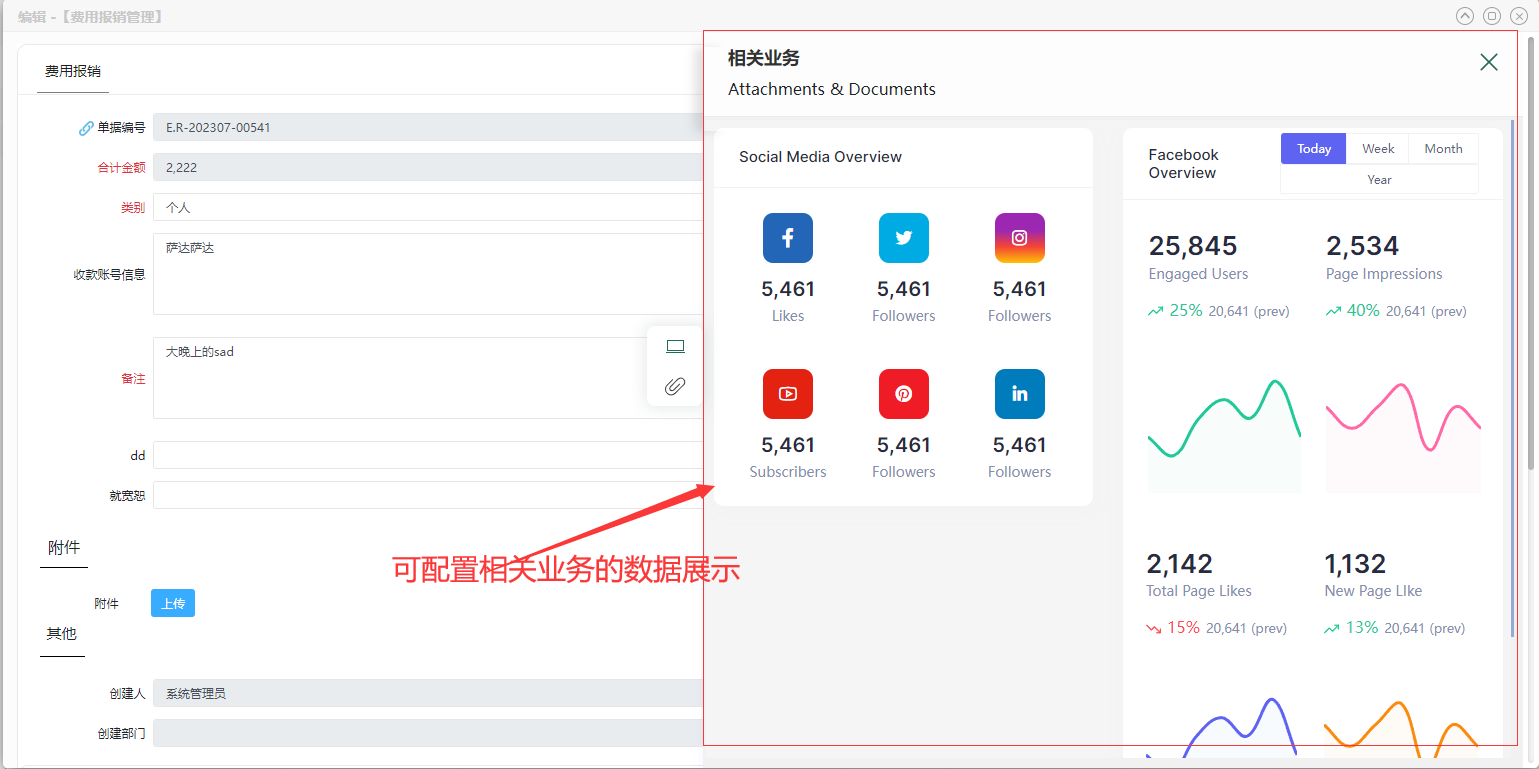Click the link icon beside 单据编号
The height and width of the screenshot is (769, 1539).
tap(86, 128)
